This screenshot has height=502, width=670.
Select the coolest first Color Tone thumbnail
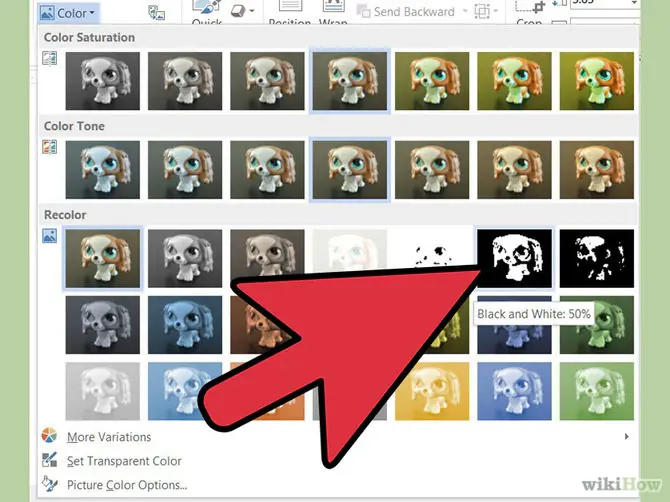click(103, 170)
